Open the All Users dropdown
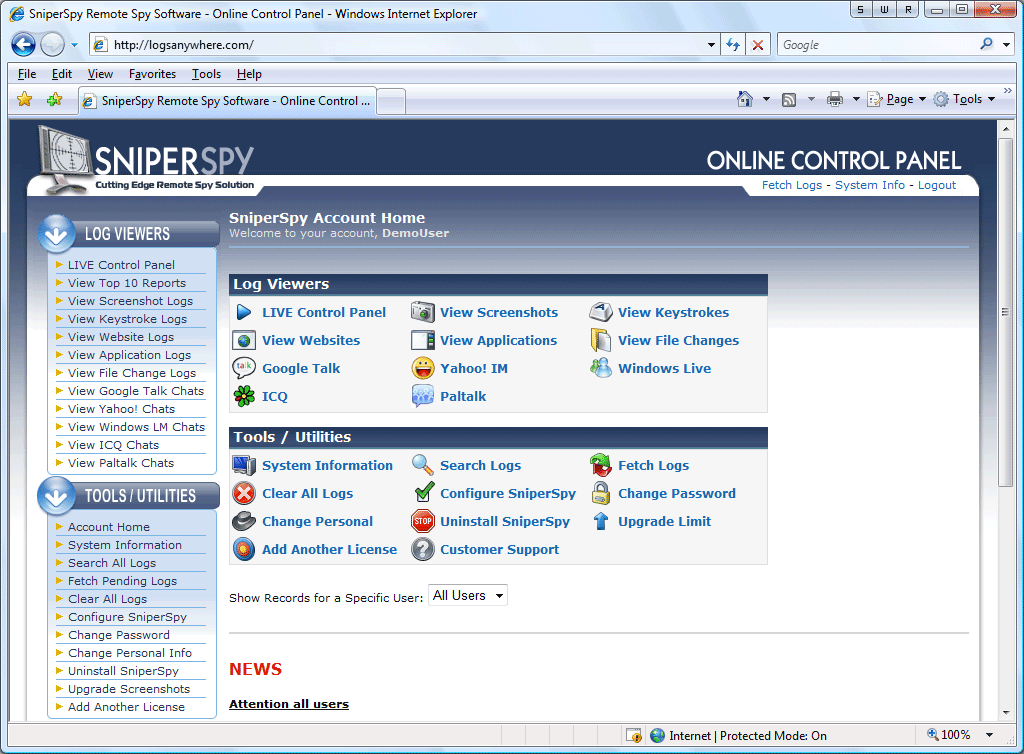The height and width of the screenshot is (754, 1024). 468,595
